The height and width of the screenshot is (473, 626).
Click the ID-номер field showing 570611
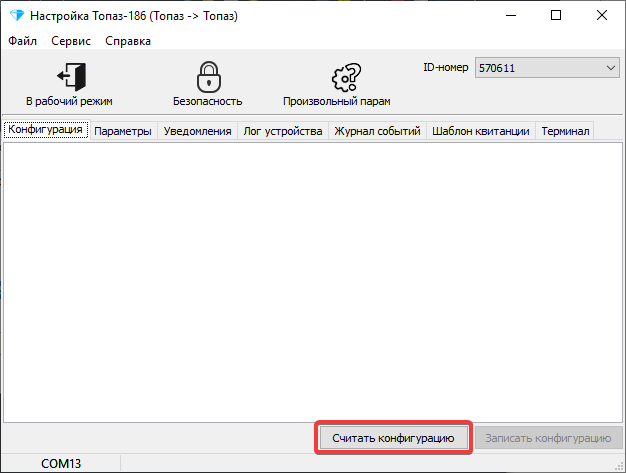click(547, 68)
